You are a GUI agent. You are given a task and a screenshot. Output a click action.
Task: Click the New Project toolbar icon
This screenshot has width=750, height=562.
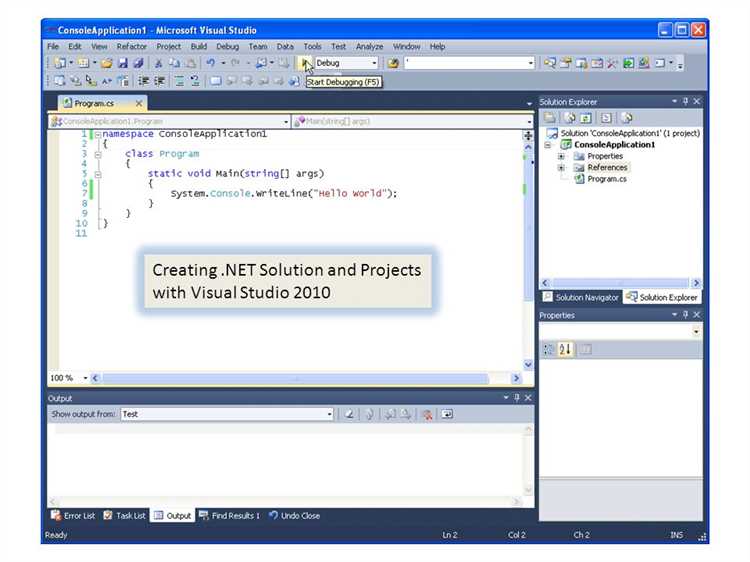pos(60,63)
